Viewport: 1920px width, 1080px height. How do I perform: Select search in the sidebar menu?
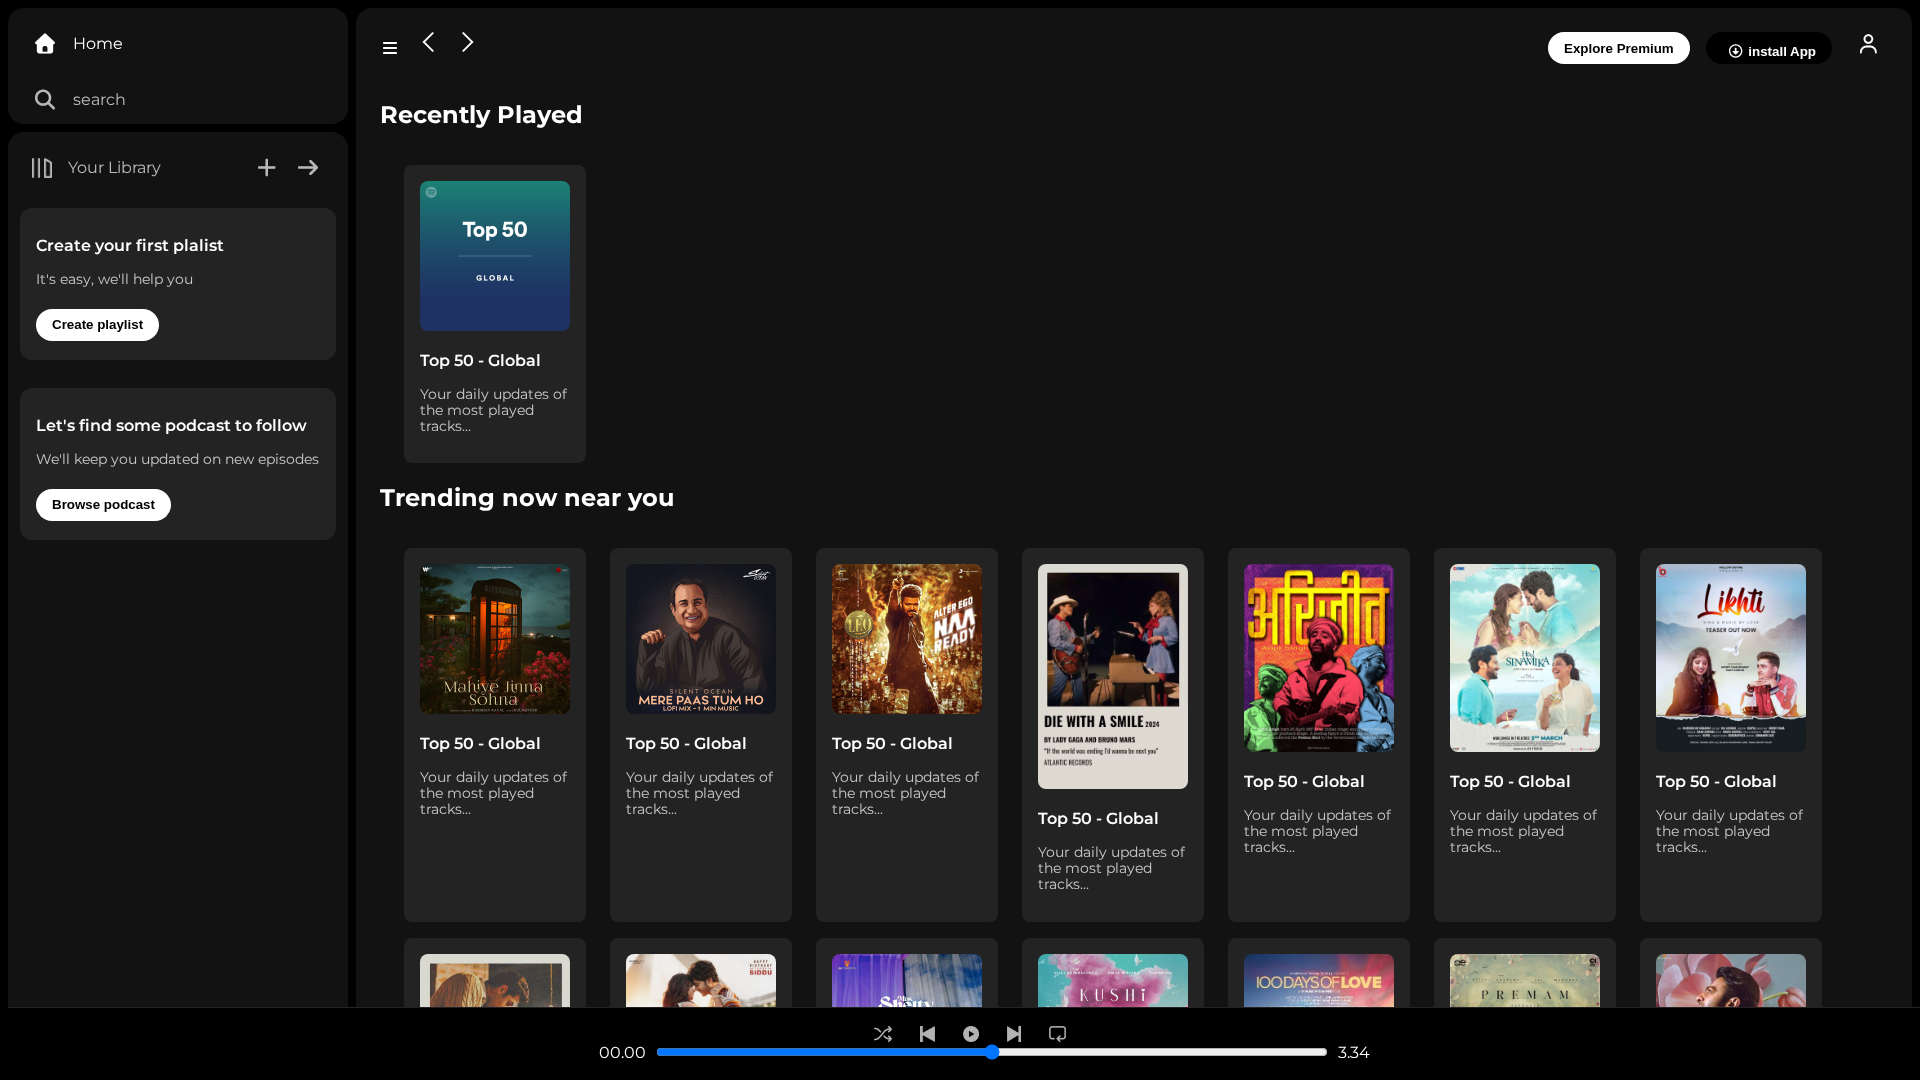(99, 100)
